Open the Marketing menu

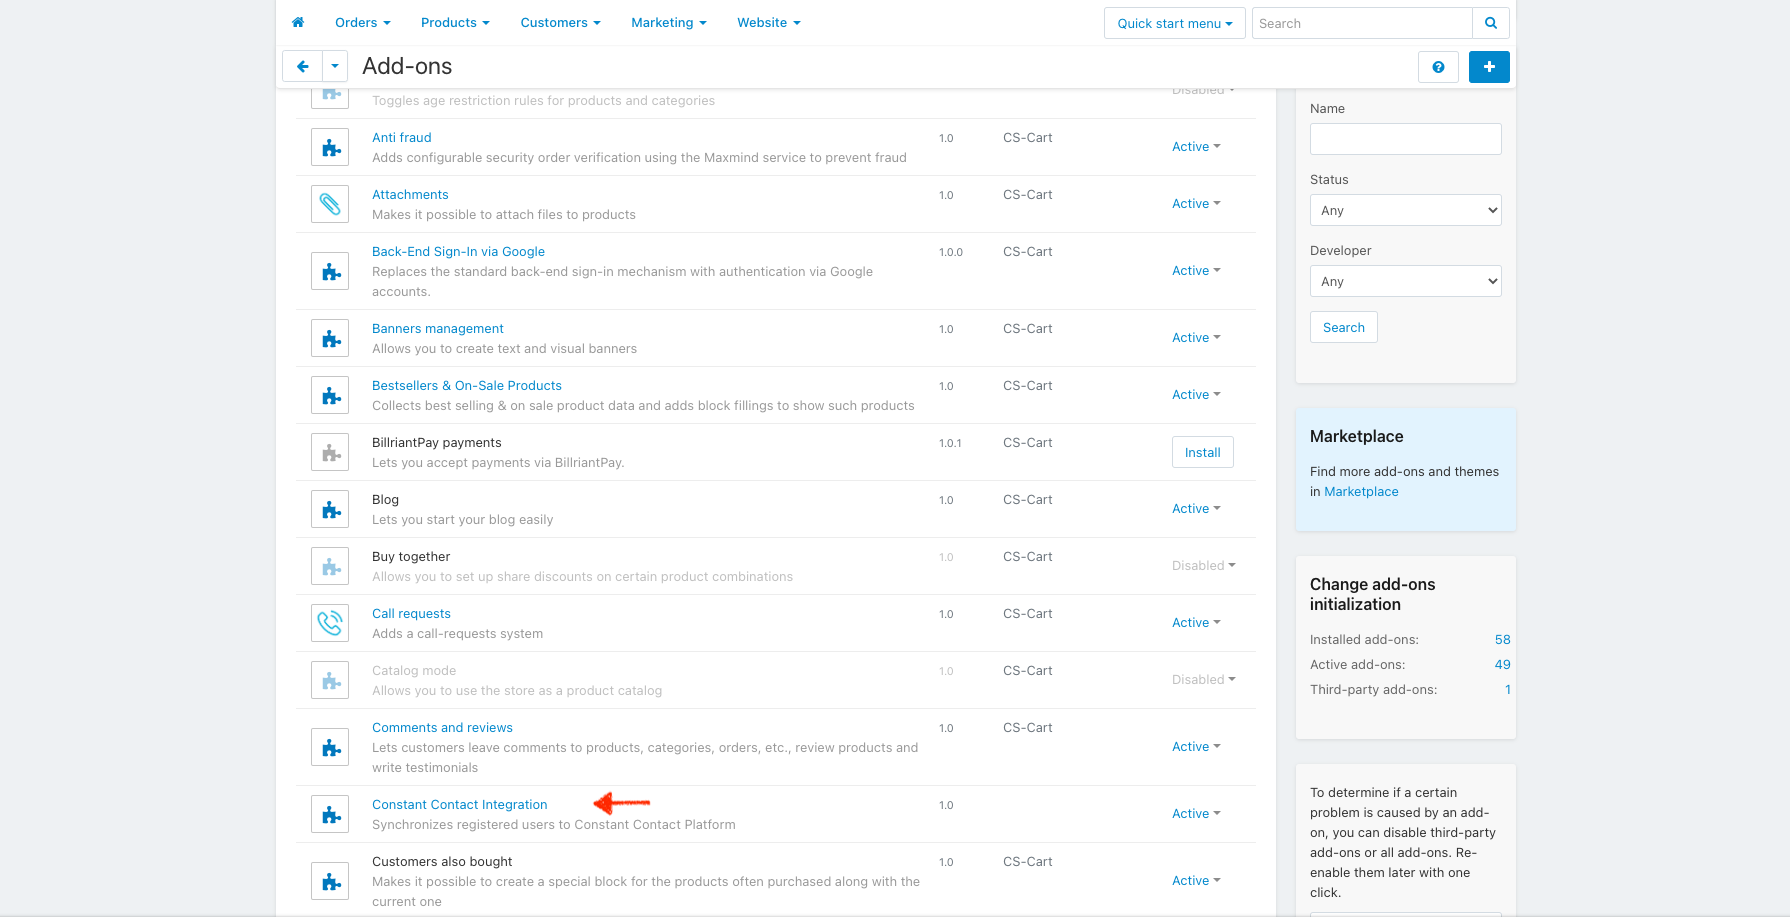pos(668,23)
